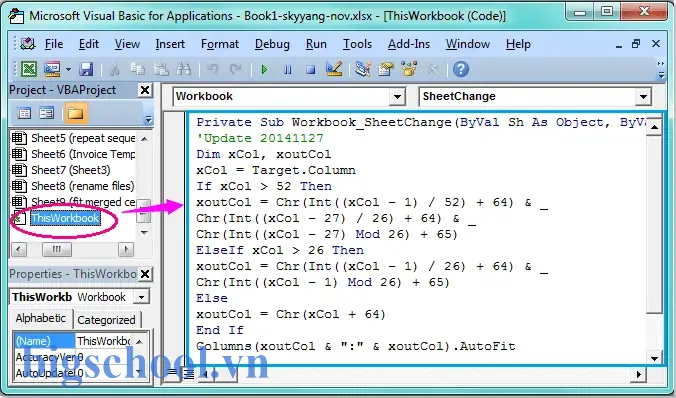Switch to the Categorized properties tab
The width and height of the screenshot is (676, 398).
(x=106, y=320)
